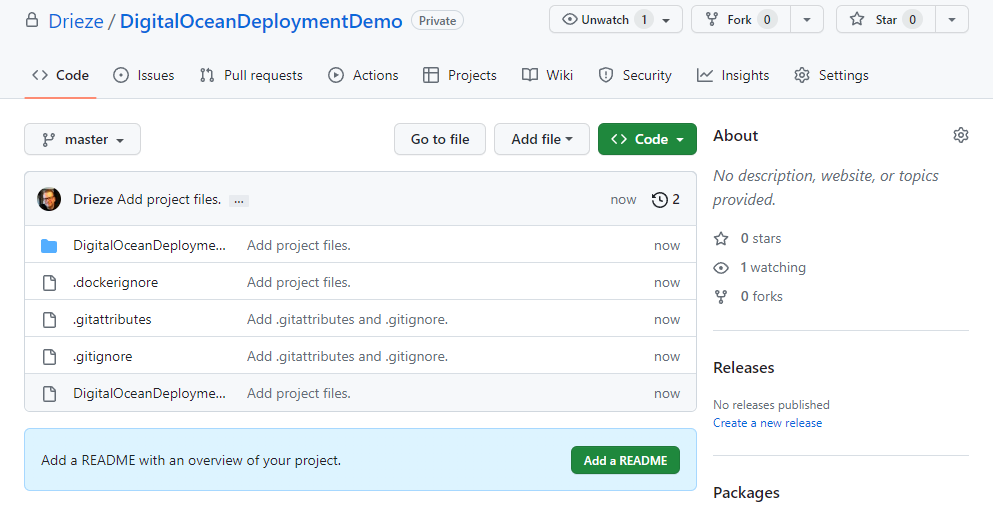The image size is (993, 517).
Task: Click the Star count badge
Action: 913,20
